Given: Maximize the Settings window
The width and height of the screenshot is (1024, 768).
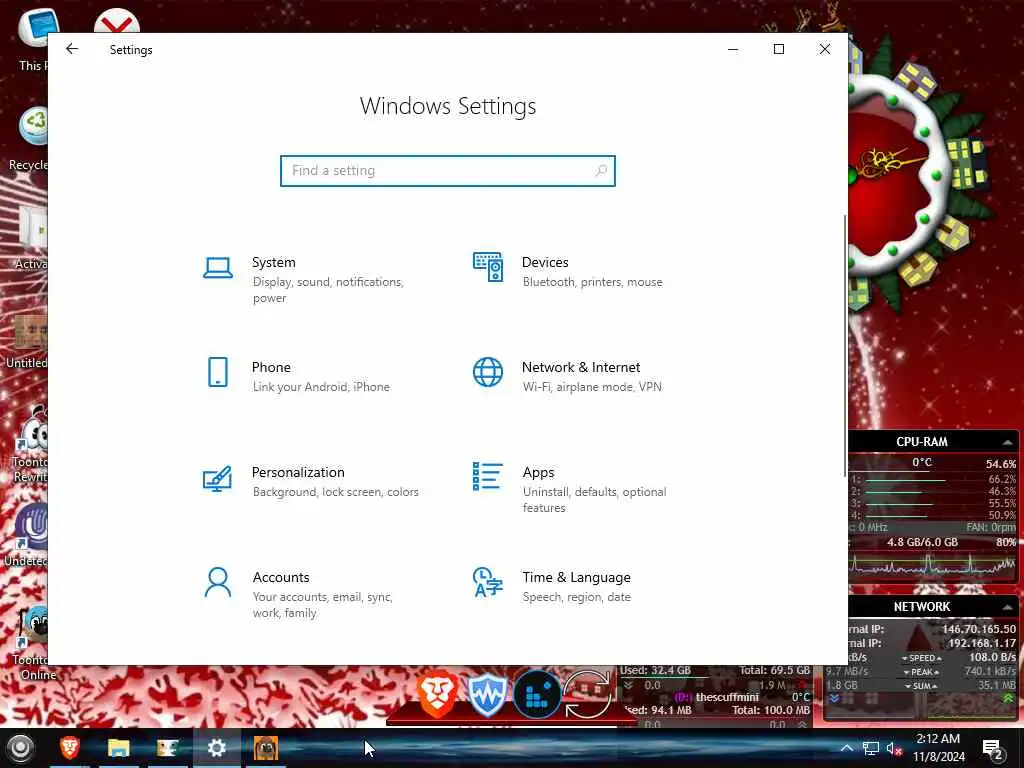Looking at the screenshot, I should pos(778,49).
